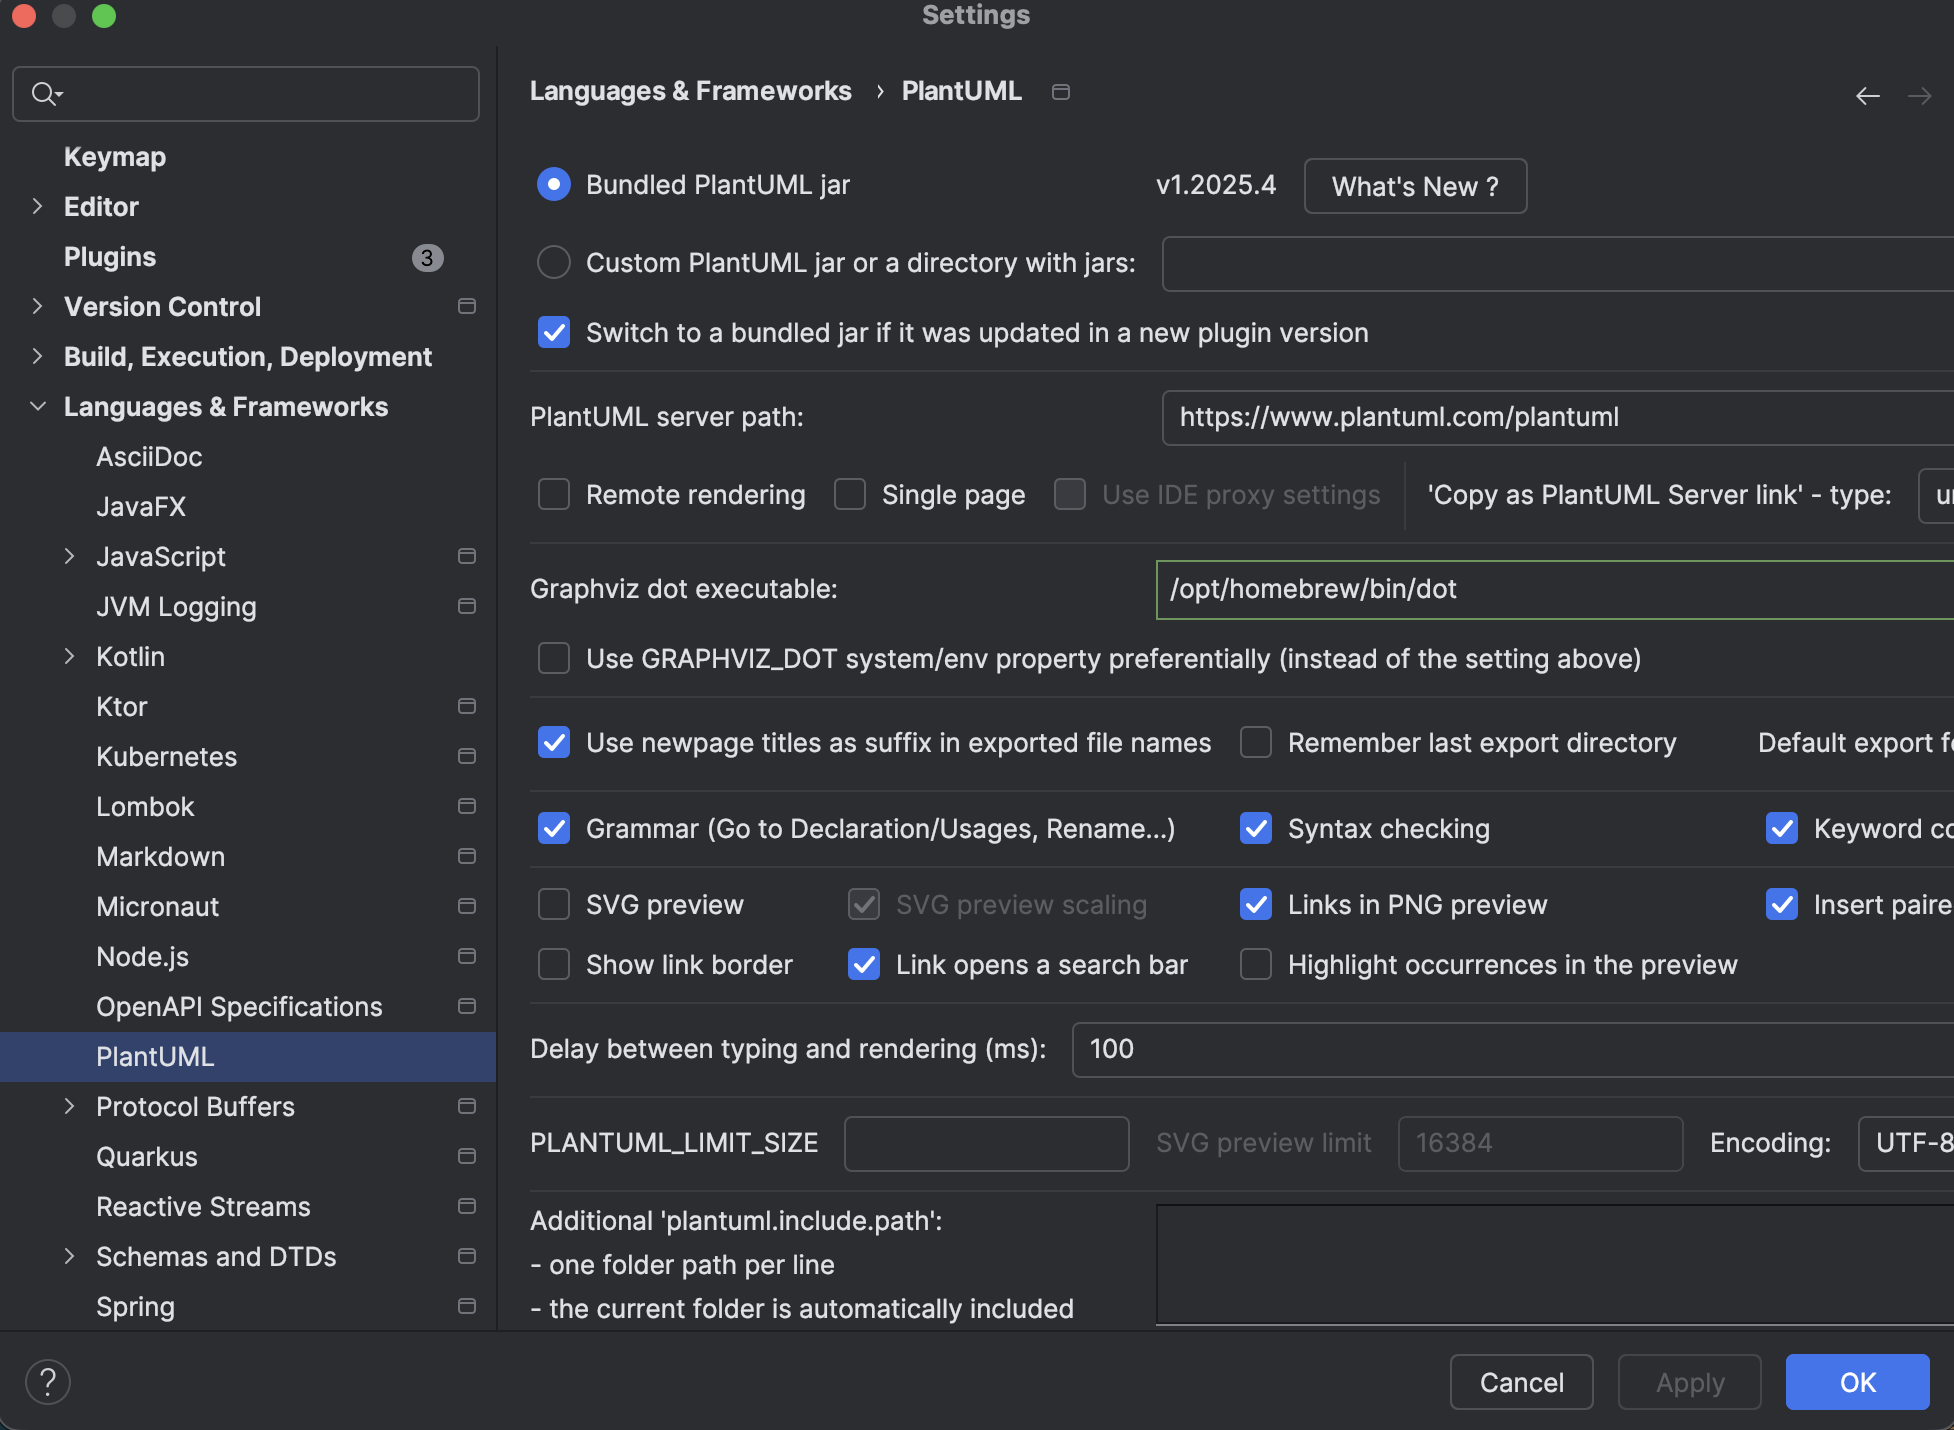Click project settings icon beside Kubernetes

click(466, 756)
